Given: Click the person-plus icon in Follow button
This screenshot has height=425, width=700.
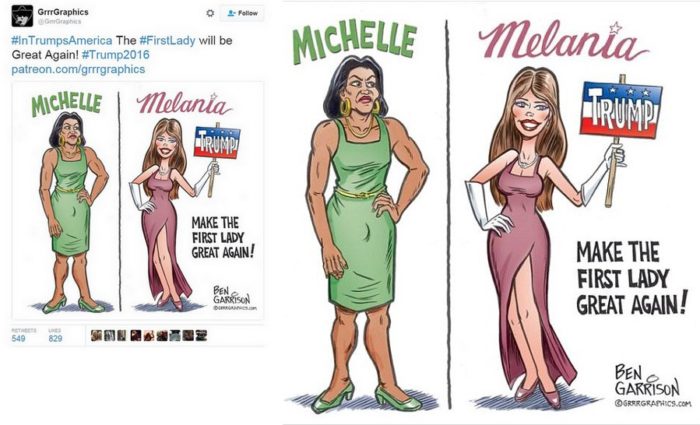Looking at the screenshot, I should pos(231,13).
